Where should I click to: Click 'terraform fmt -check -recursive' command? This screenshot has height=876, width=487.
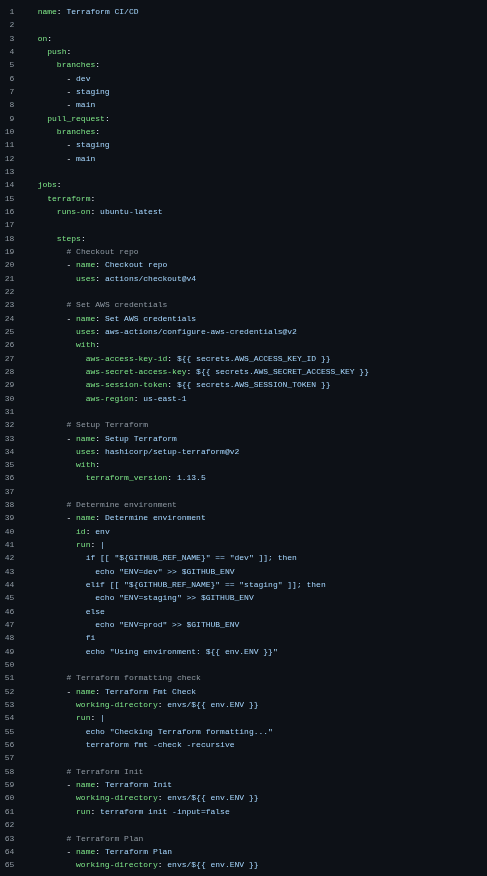point(160,745)
